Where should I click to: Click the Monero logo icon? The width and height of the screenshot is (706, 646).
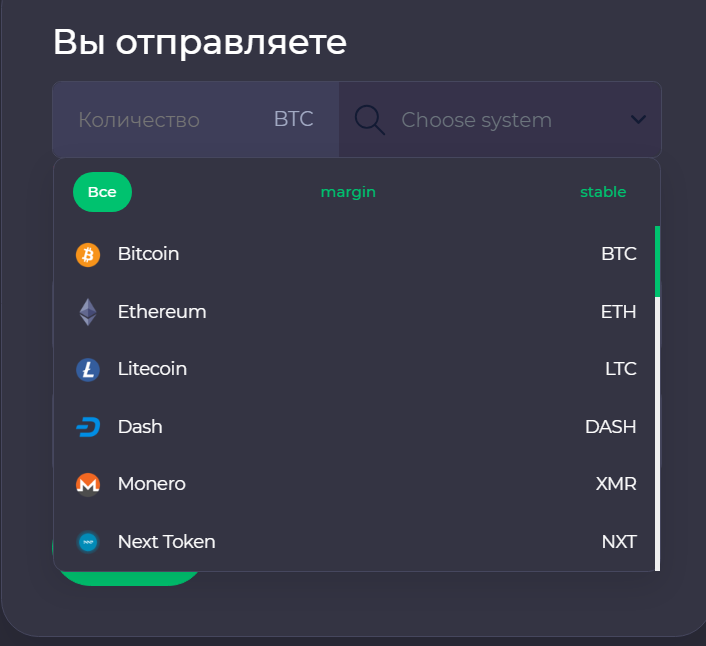click(88, 484)
